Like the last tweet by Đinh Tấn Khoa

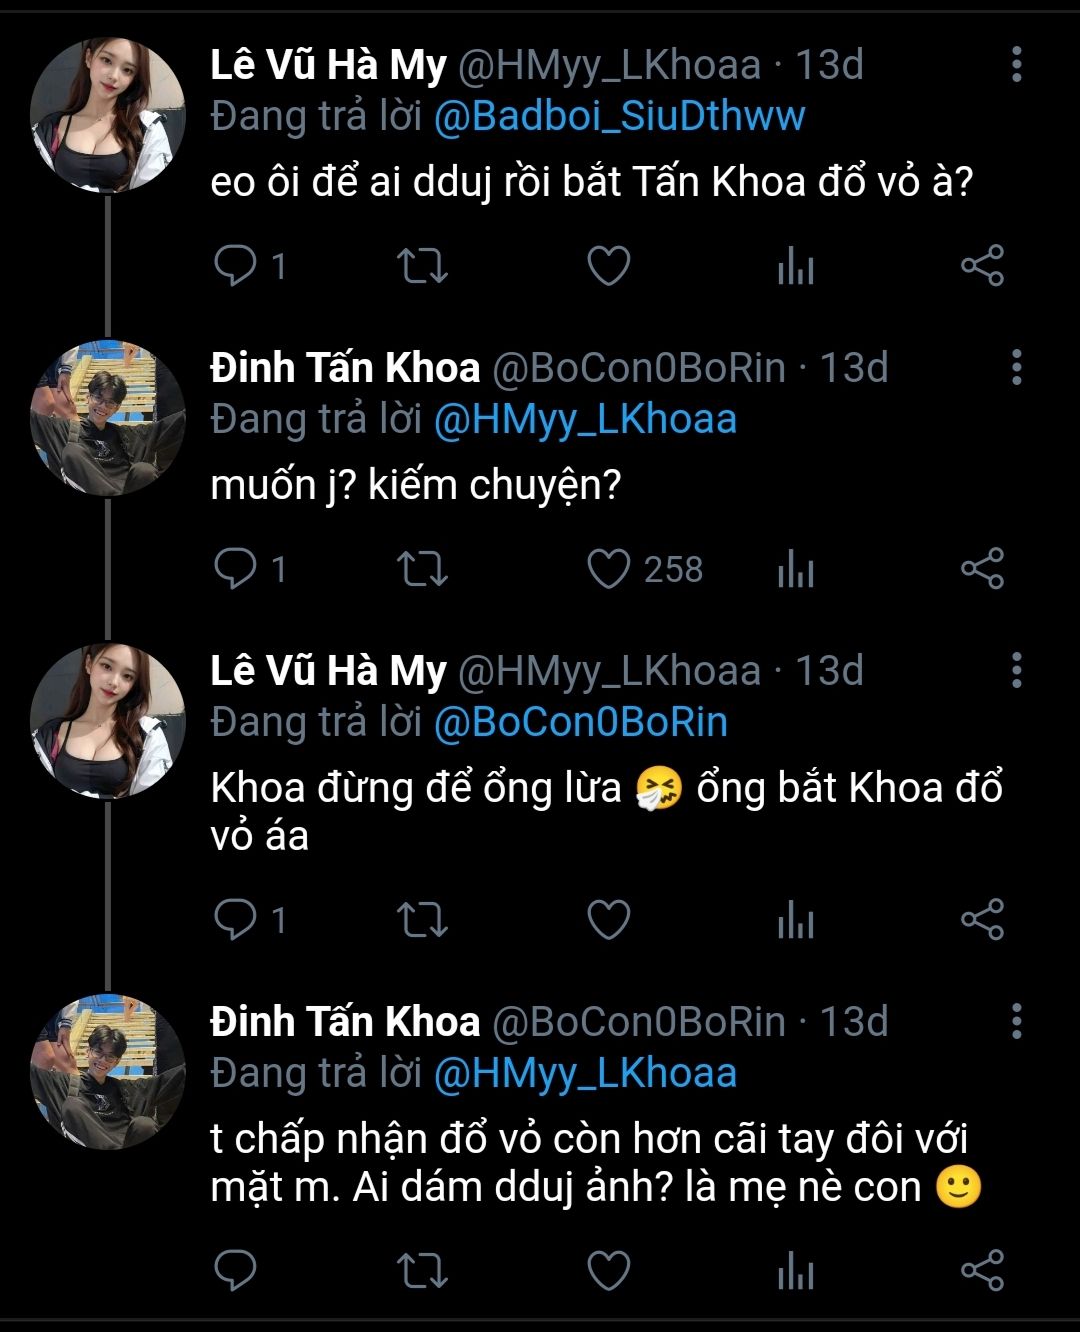click(x=608, y=1270)
